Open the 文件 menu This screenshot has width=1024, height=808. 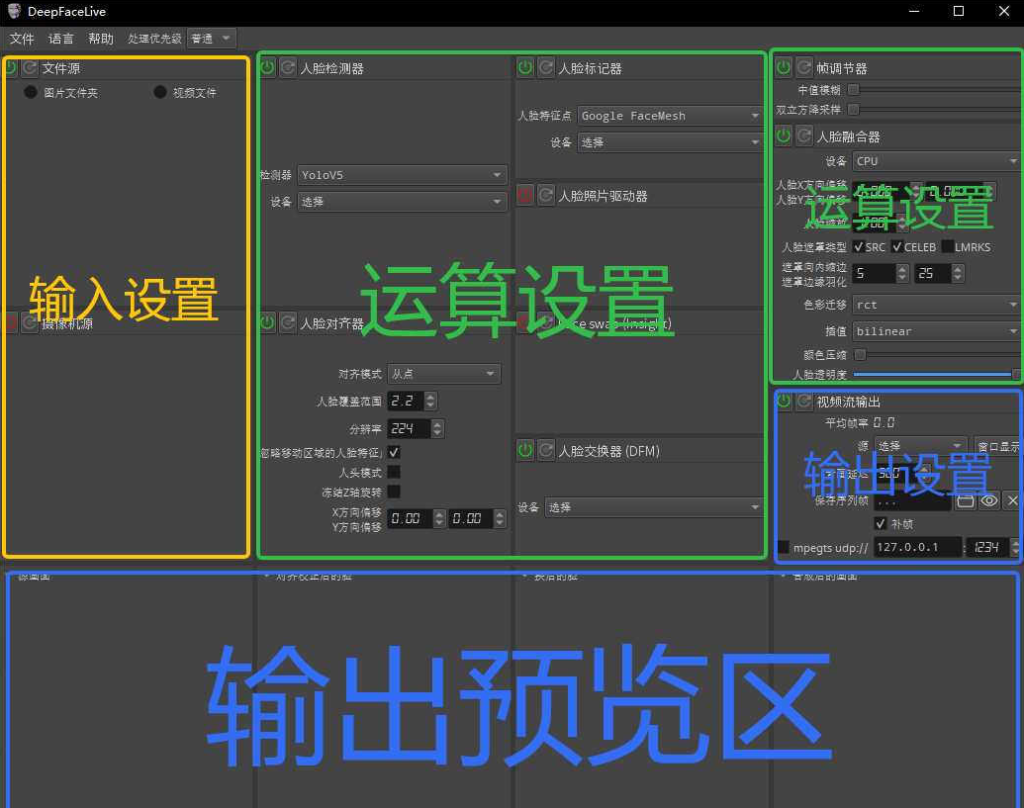[21, 39]
